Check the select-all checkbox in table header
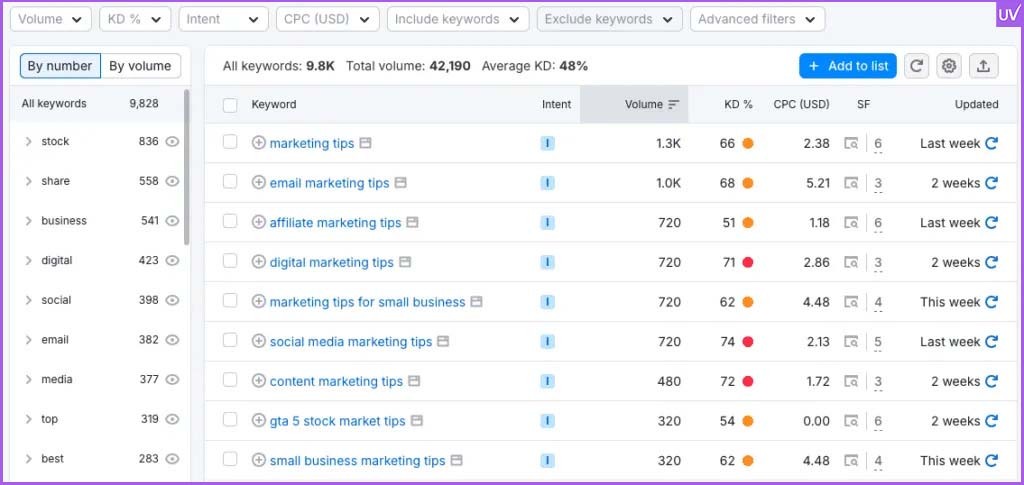The image size is (1024, 485). coord(230,104)
